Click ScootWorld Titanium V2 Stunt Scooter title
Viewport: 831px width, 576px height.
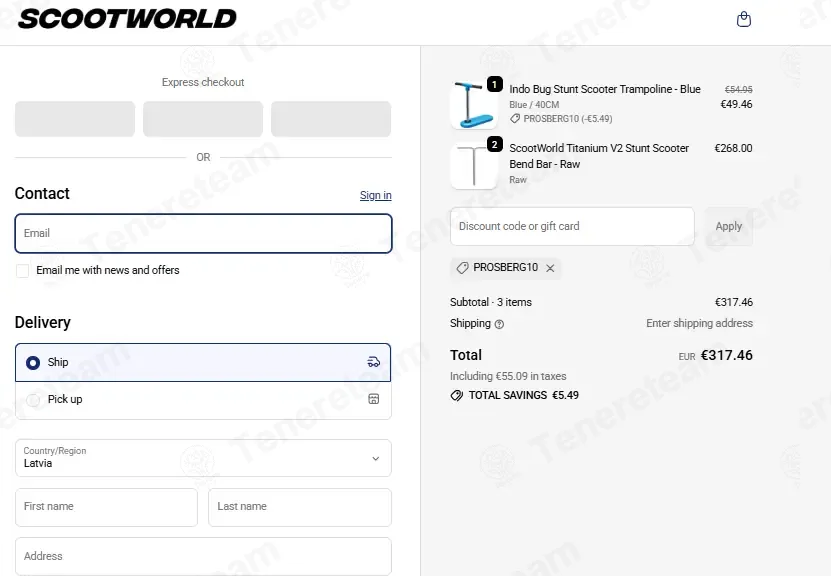[599, 156]
